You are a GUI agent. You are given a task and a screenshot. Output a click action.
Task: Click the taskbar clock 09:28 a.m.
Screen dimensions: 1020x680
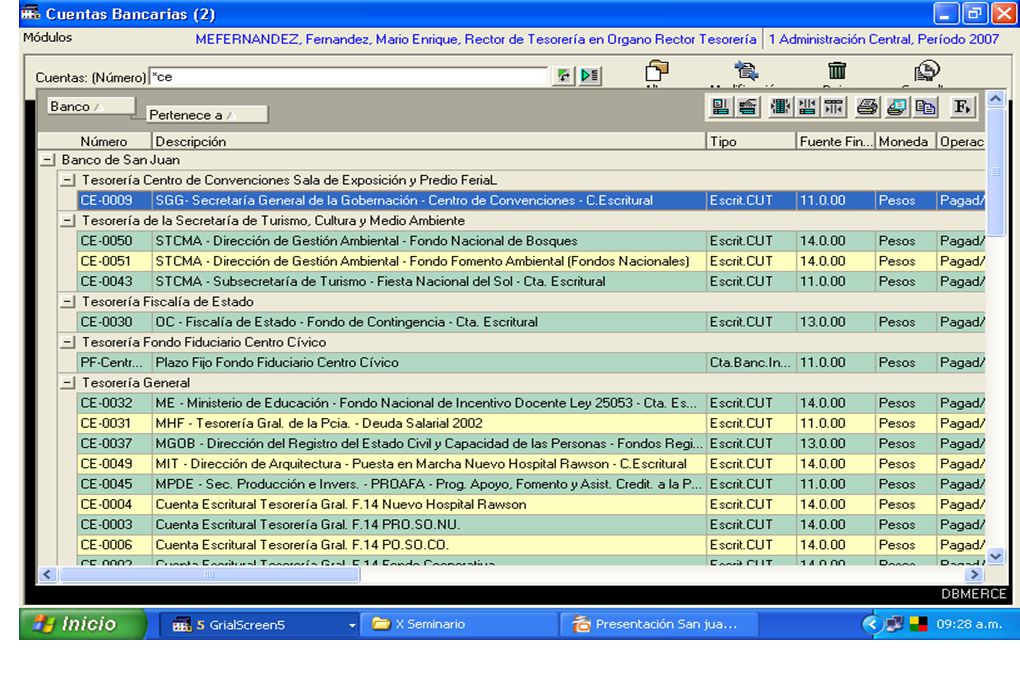(969, 625)
